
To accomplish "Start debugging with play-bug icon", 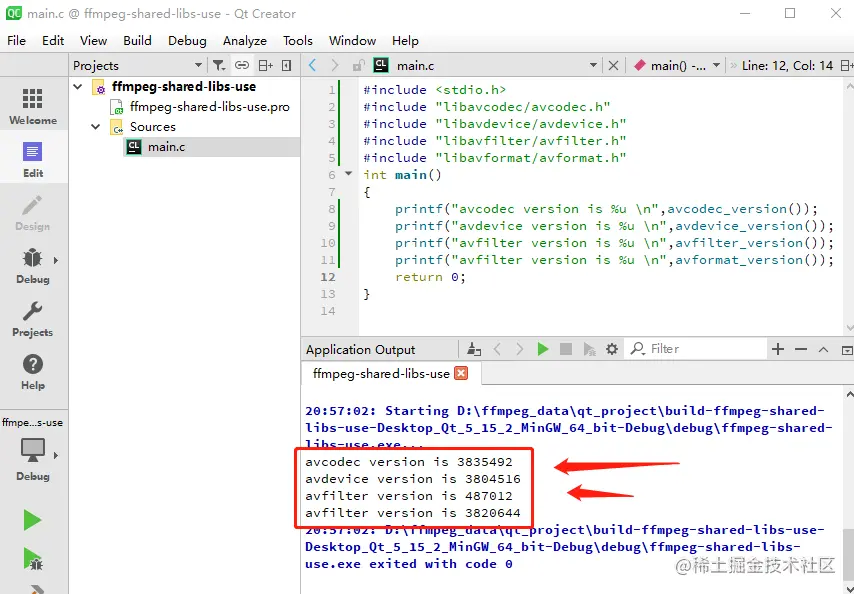I will pos(33,559).
